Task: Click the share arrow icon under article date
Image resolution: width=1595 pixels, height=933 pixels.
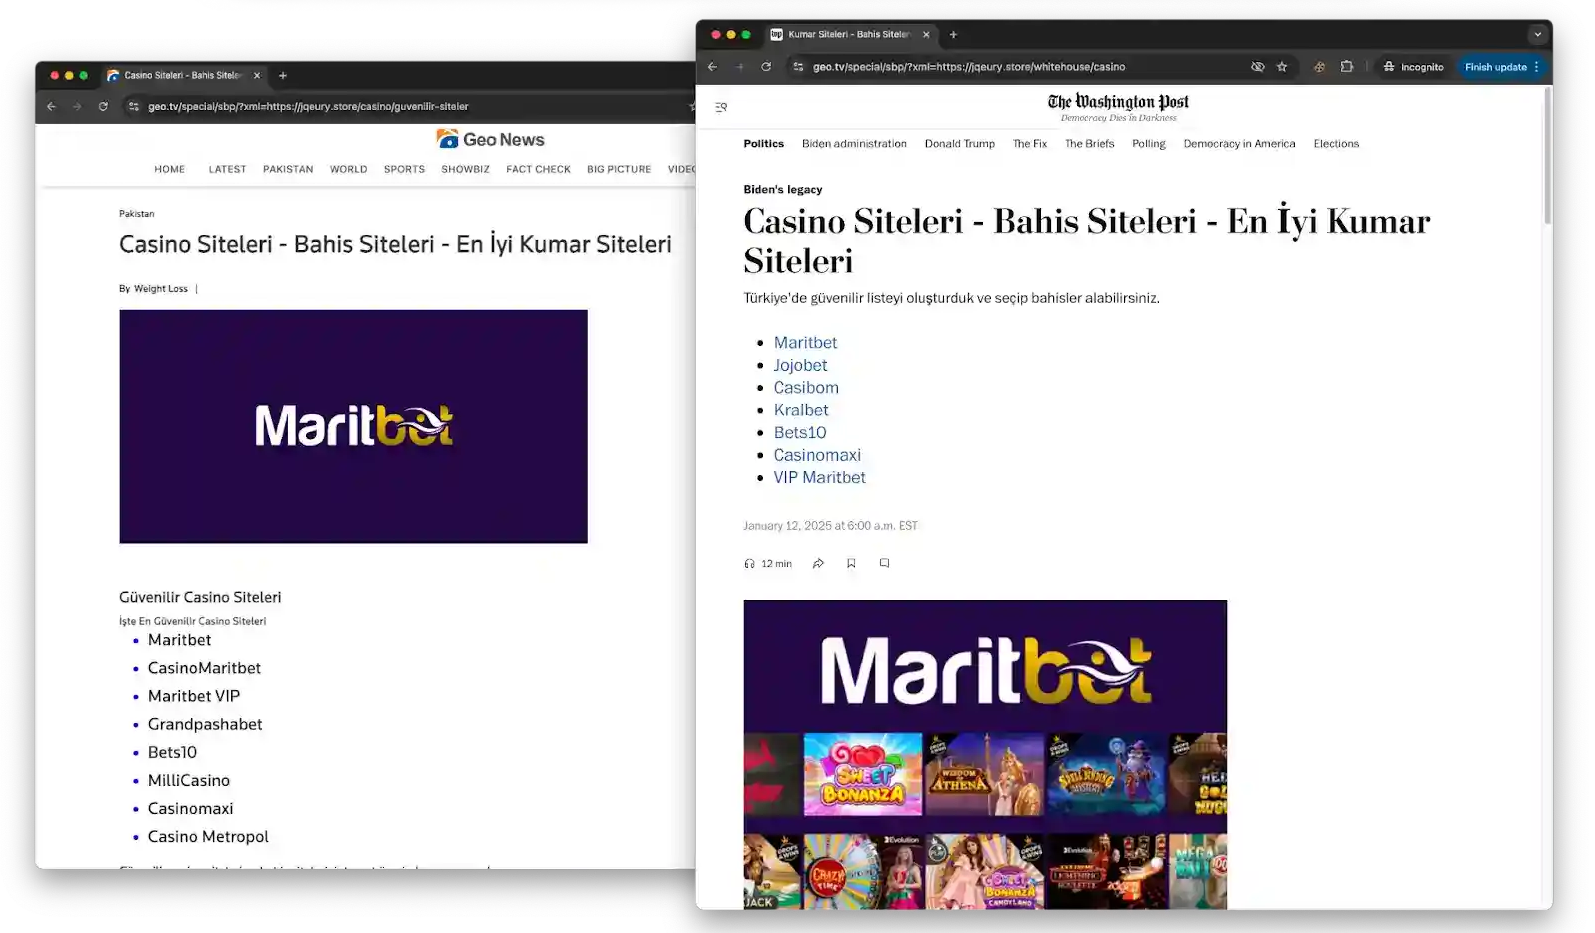Action: click(x=818, y=564)
